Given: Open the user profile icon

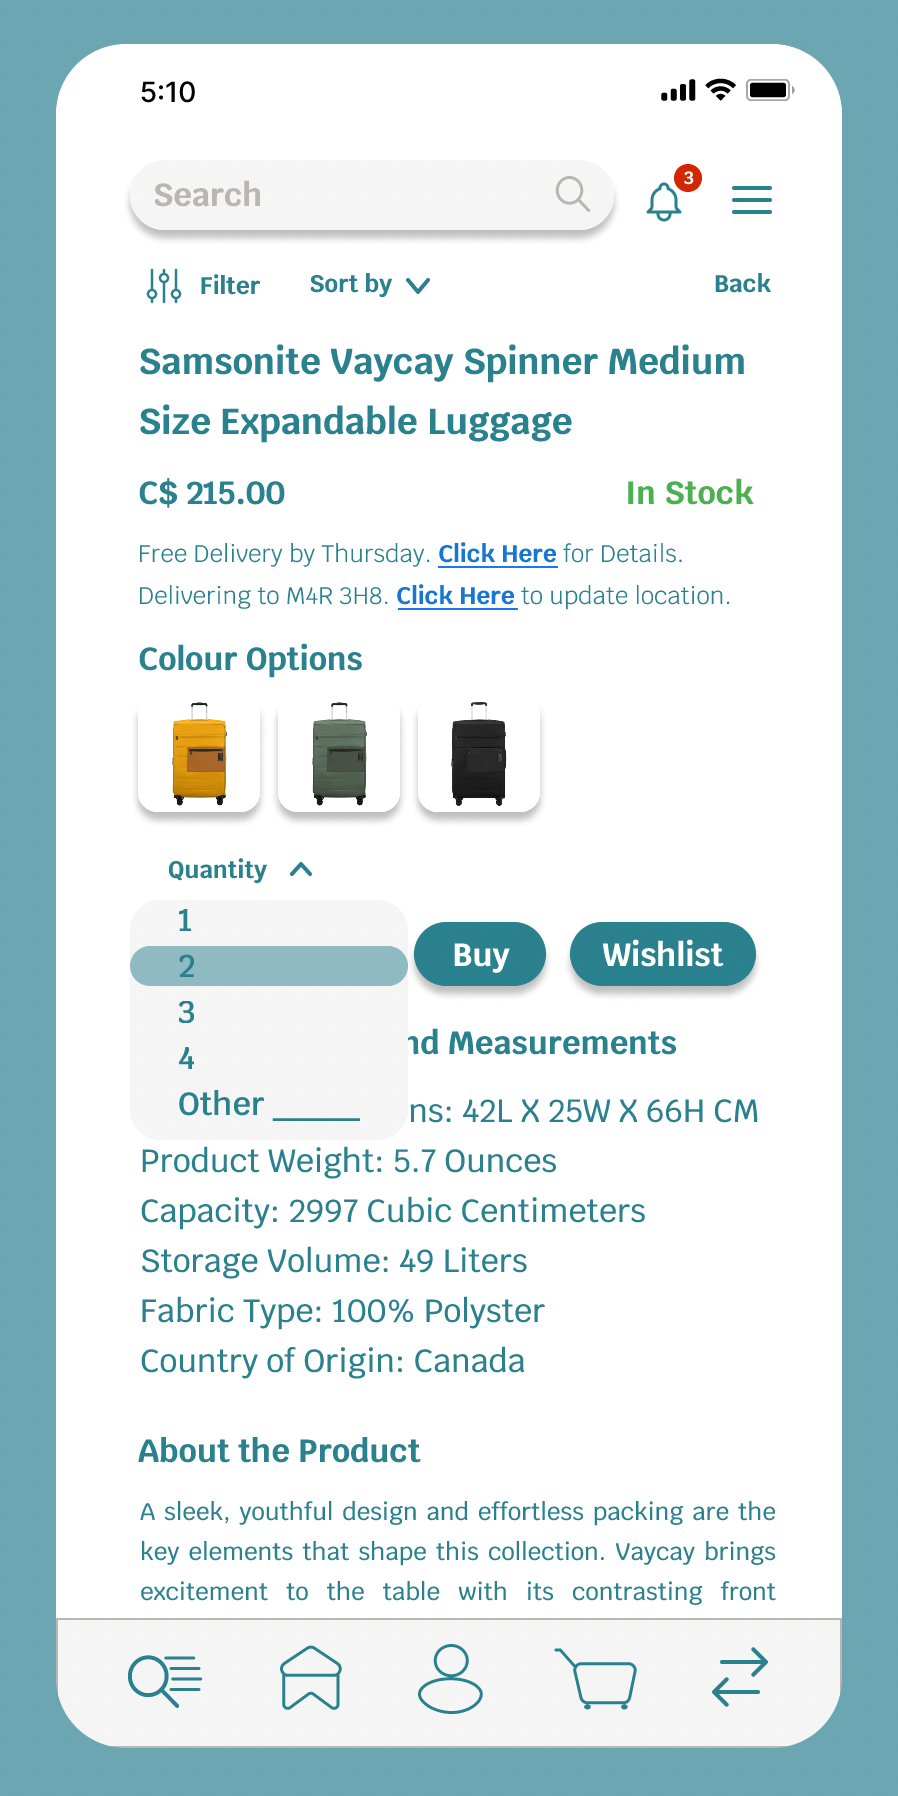Looking at the screenshot, I should [x=450, y=1678].
